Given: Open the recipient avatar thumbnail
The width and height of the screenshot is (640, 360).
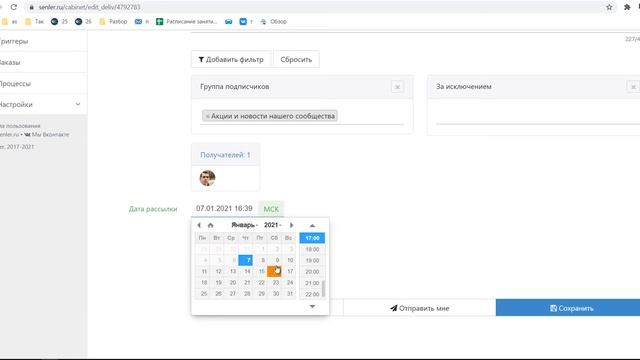Looking at the screenshot, I should [x=207, y=178].
